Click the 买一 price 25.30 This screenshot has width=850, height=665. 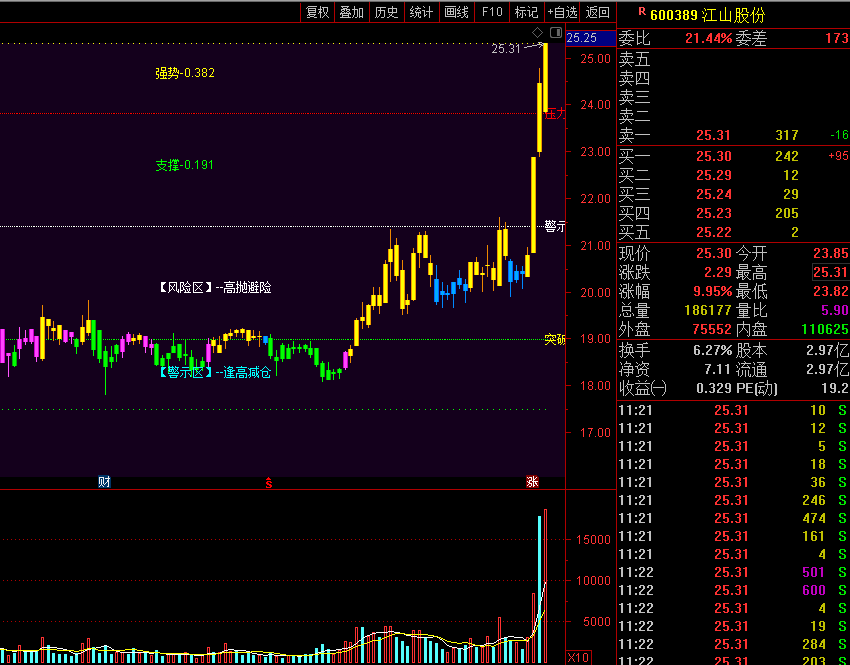[713, 156]
